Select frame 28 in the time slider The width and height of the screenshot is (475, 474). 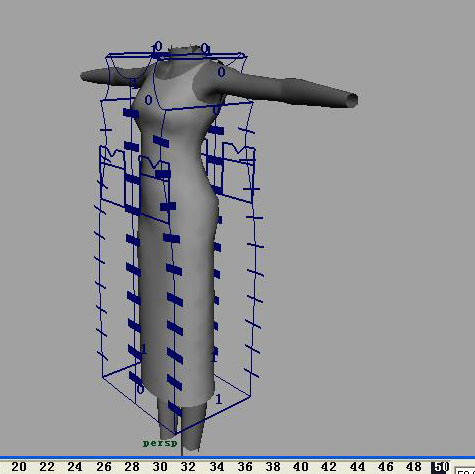[132, 467]
